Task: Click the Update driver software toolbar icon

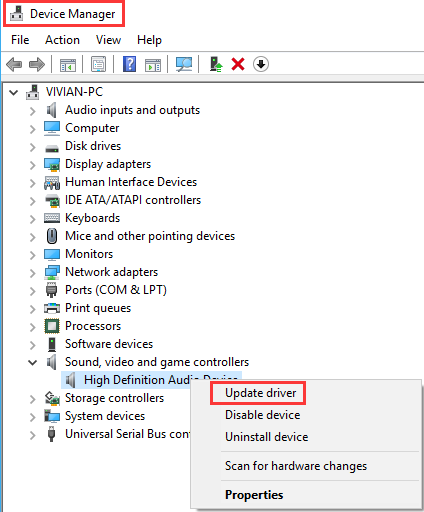Action: [216, 64]
